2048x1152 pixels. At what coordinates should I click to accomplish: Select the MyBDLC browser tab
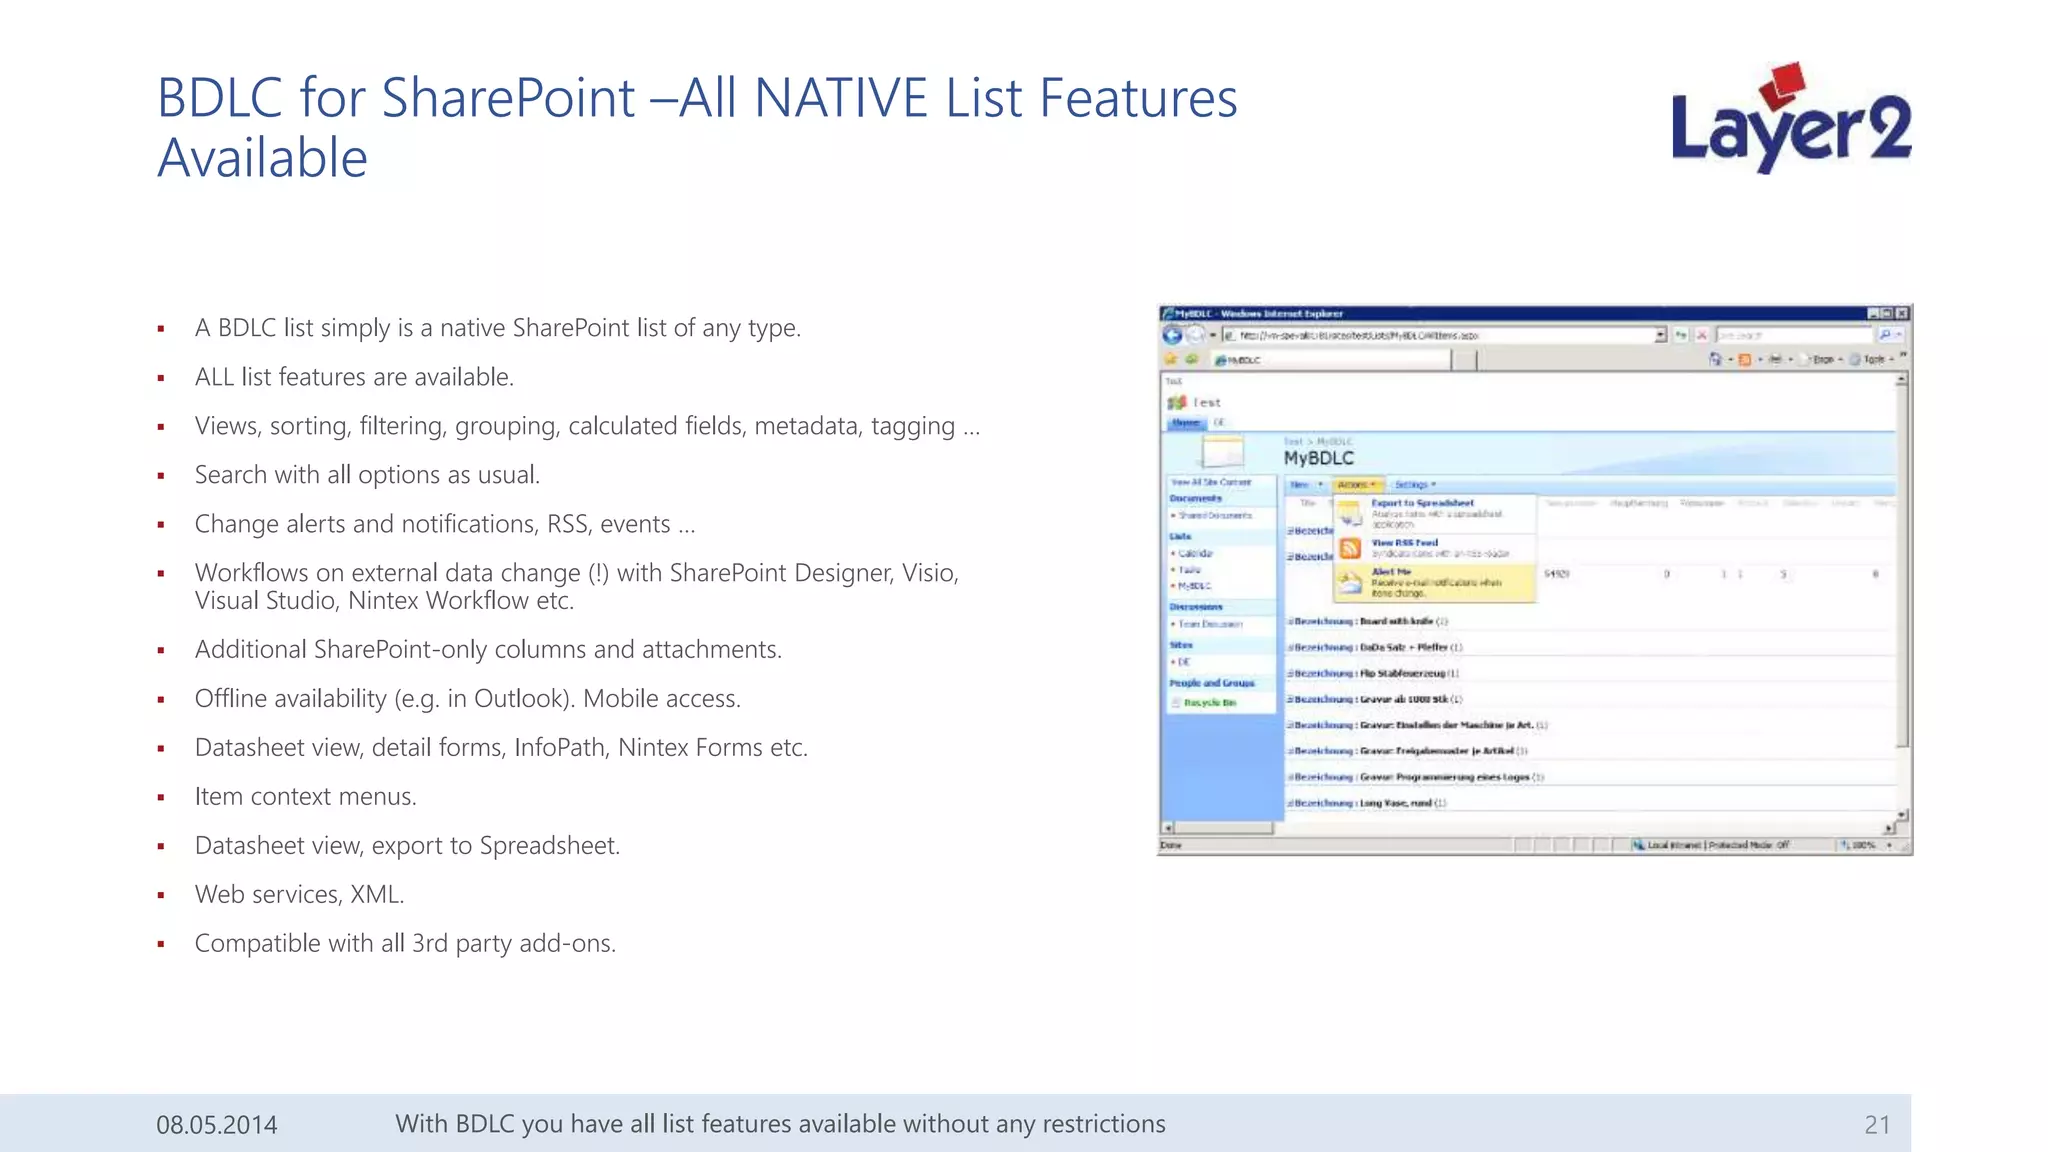(x=1330, y=360)
